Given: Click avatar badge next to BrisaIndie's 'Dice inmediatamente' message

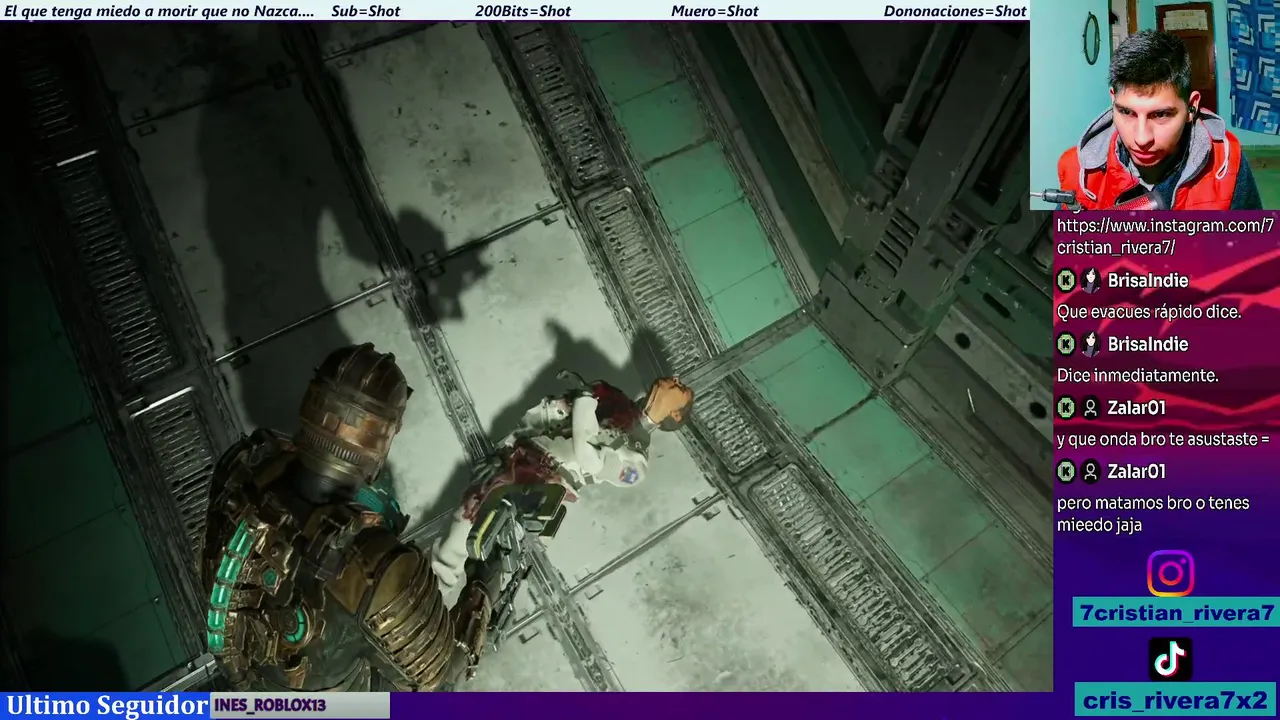Looking at the screenshot, I should click(1091, 344).
